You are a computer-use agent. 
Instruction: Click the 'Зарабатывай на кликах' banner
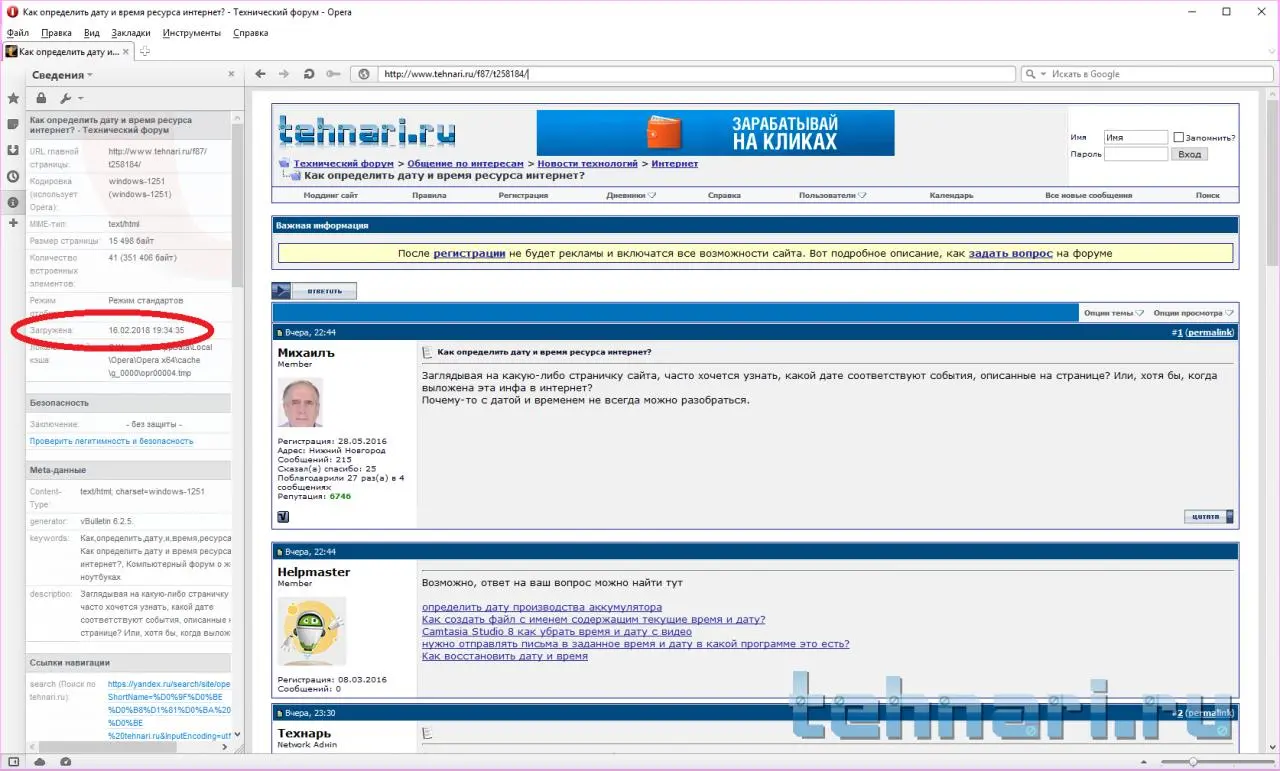715,133
